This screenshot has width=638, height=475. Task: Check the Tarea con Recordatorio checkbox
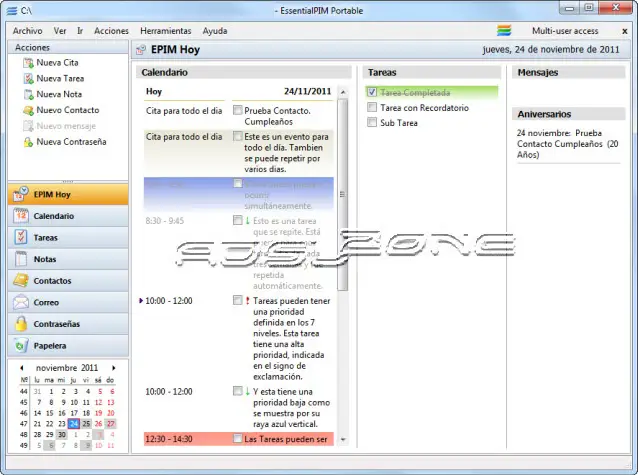pos(371,107)
